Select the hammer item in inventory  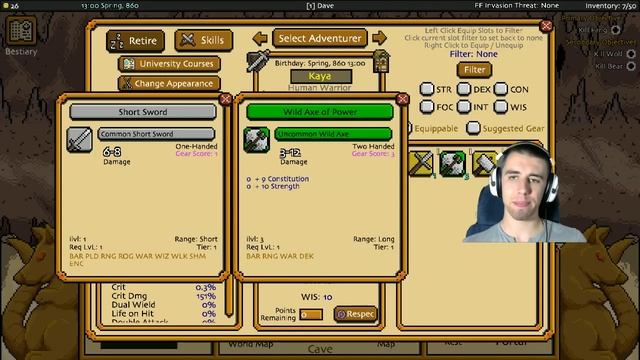tap(484, 164)
